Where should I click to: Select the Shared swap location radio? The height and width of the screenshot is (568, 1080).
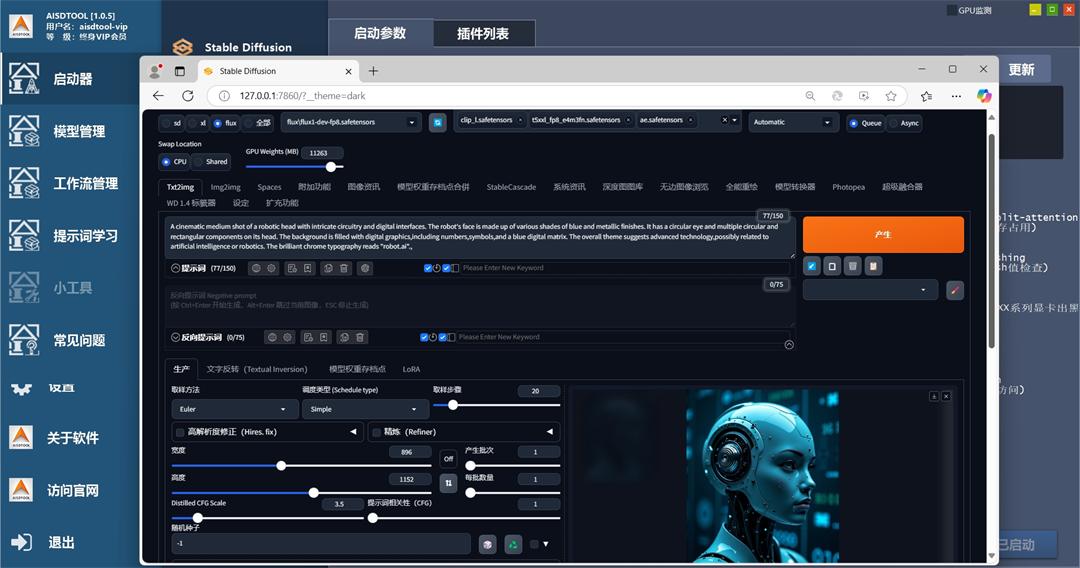tap(198, 161)
